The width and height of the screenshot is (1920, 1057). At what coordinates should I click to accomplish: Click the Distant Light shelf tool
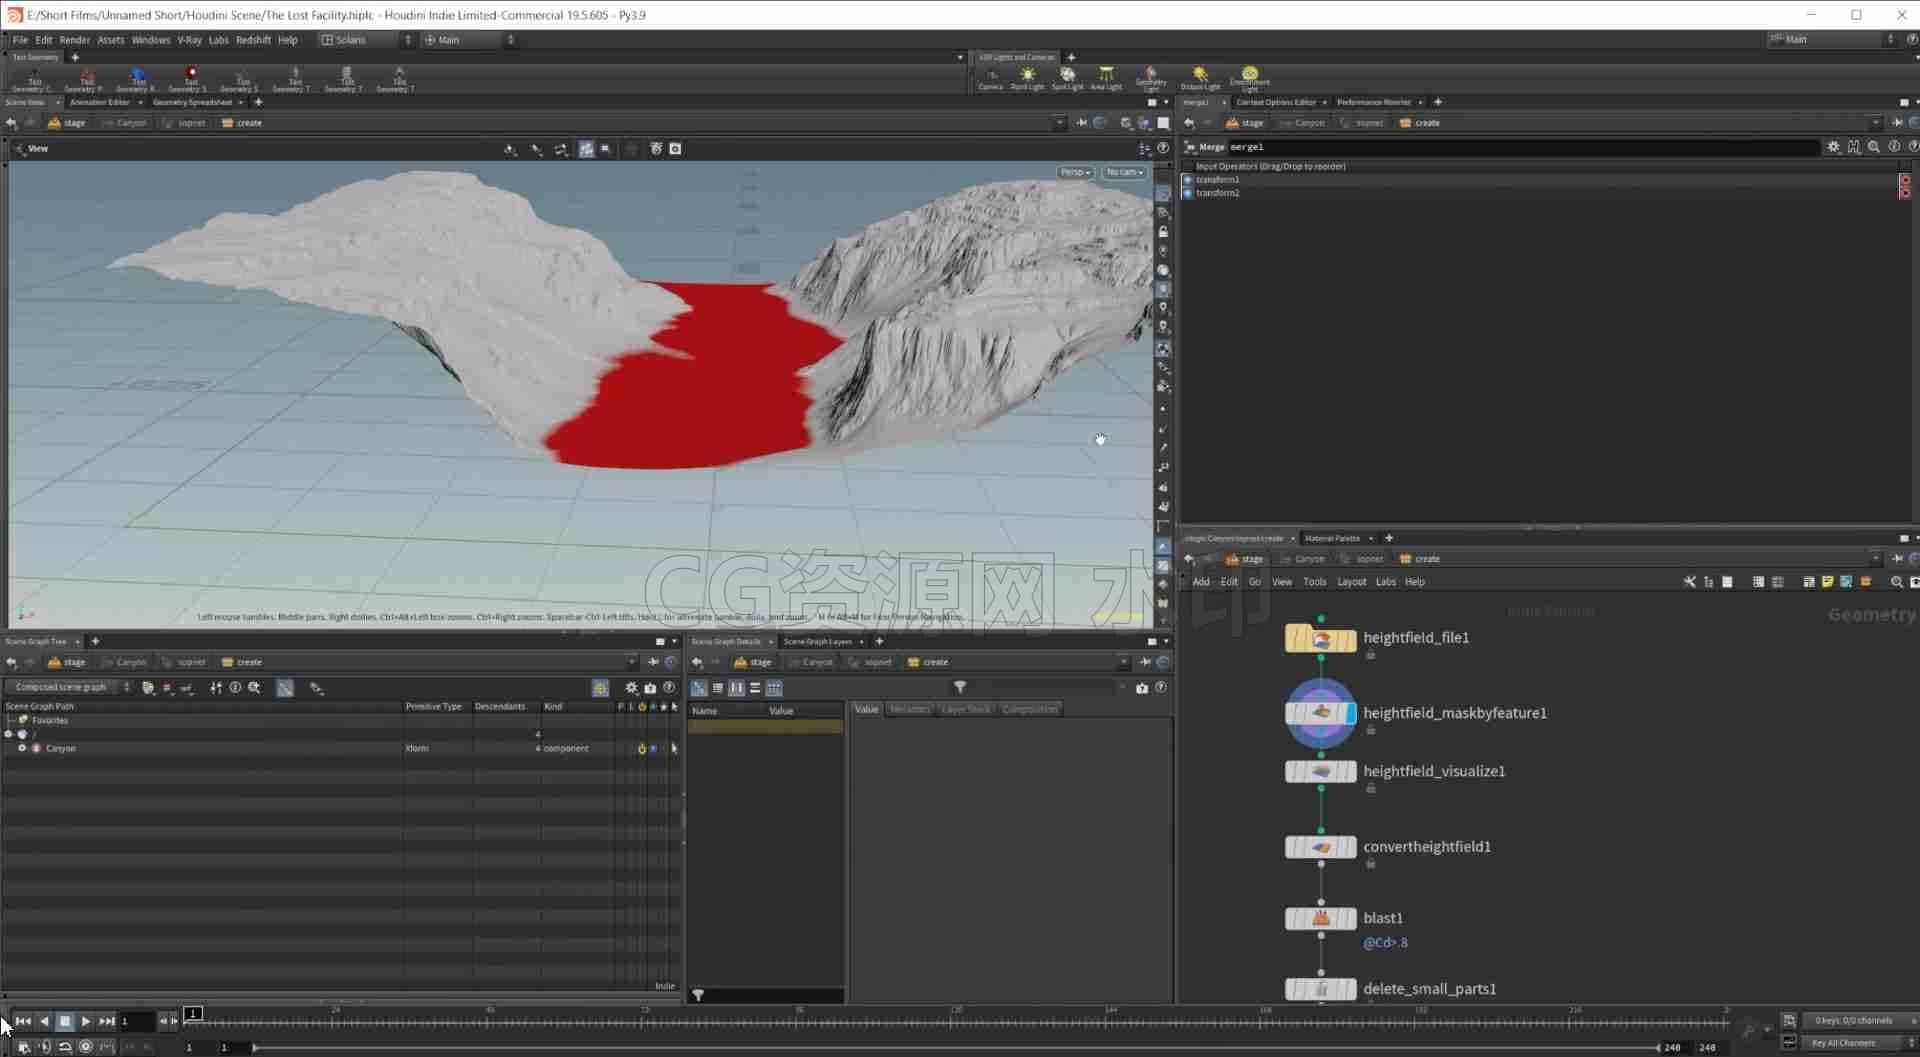coord(1200,78)
